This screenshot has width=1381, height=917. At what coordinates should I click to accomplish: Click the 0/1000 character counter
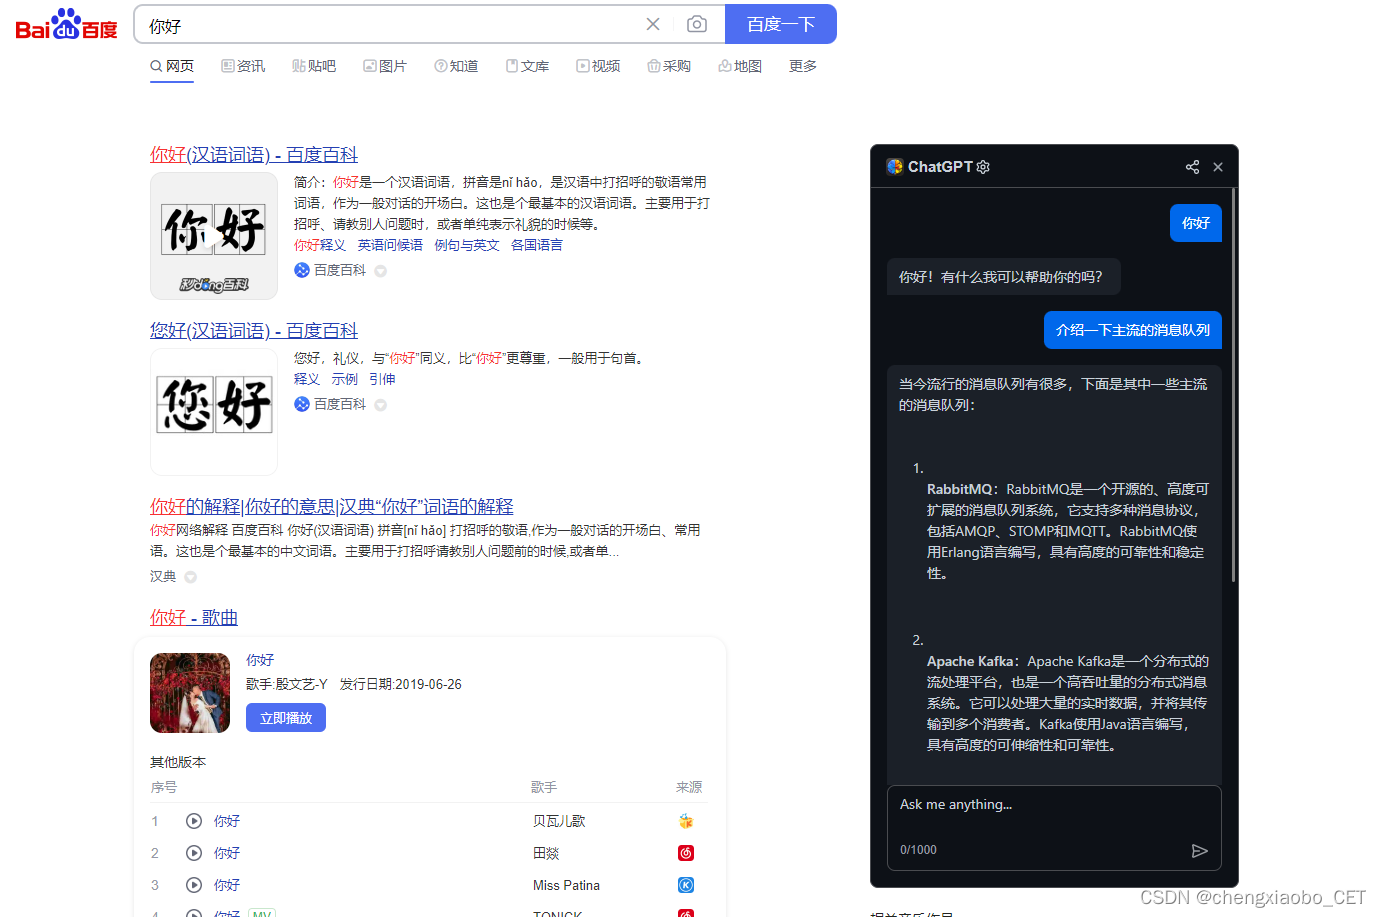coord(918,850)
